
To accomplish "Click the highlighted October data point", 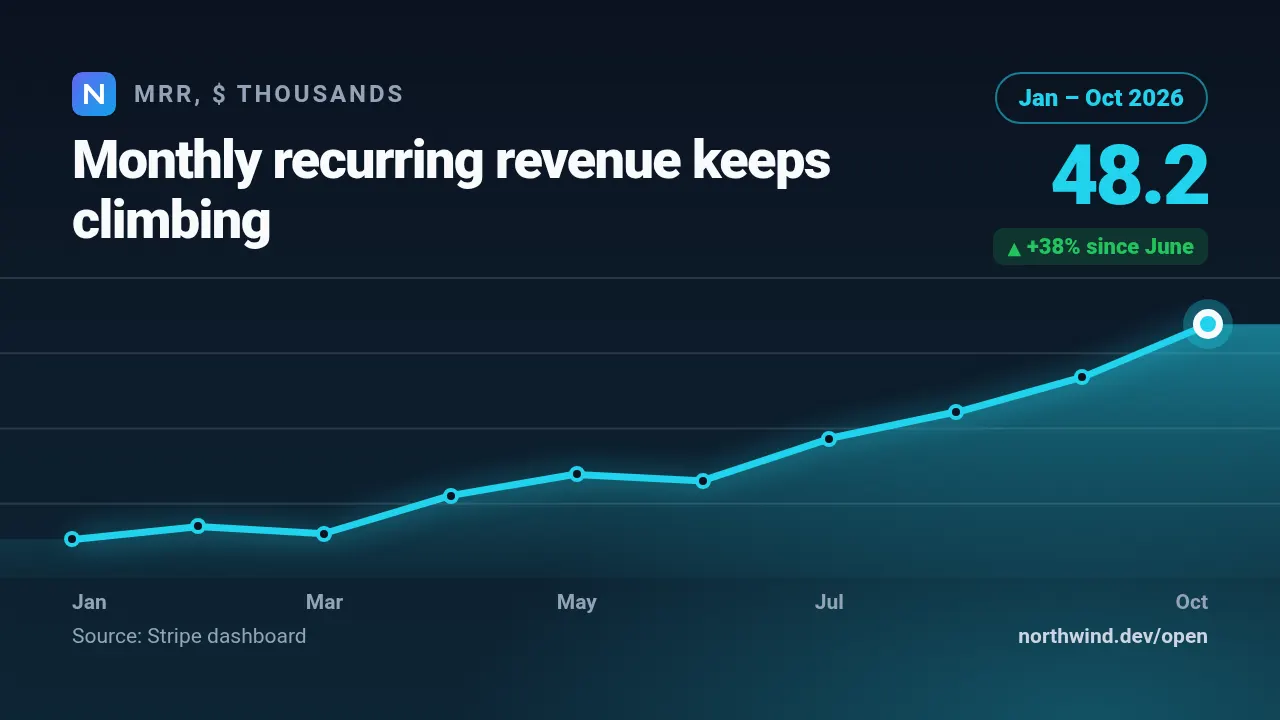I will click(x=1208, y=324).
